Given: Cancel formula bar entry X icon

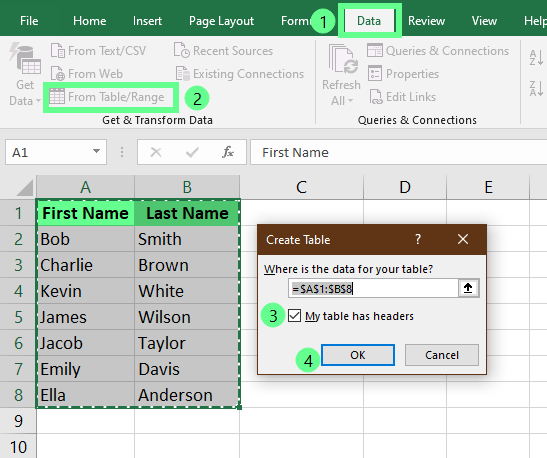Looking at the screenshot, I should 156,152.
